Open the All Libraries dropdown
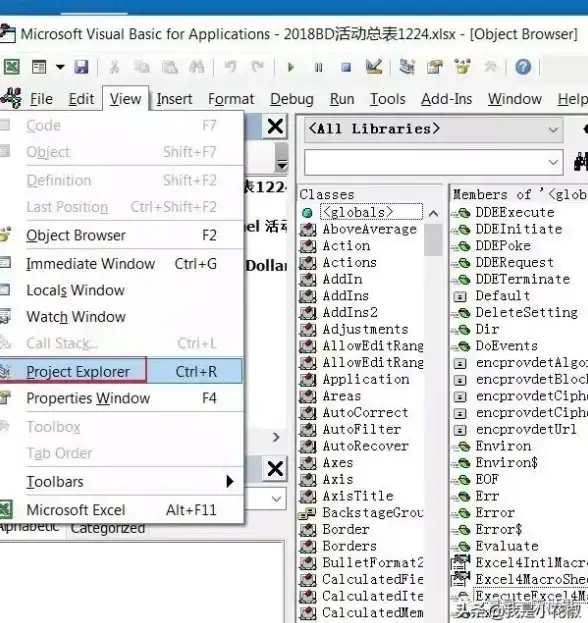This screenshot has width=588, height=623. point(433,129)
